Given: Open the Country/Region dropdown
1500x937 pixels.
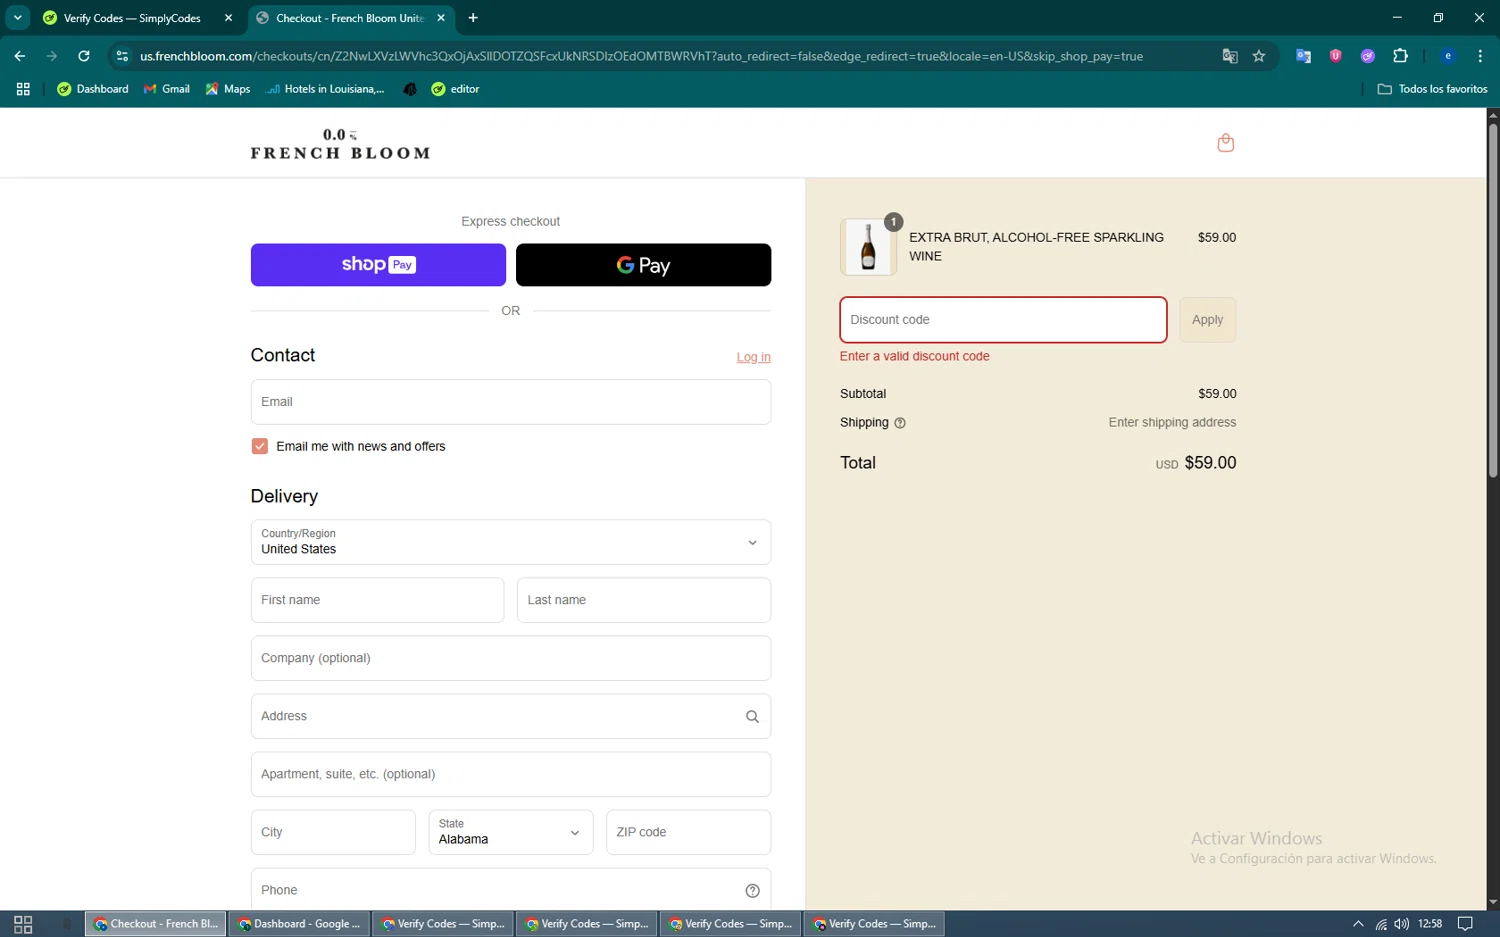Looking at the screenshot, I should point(511,542).
